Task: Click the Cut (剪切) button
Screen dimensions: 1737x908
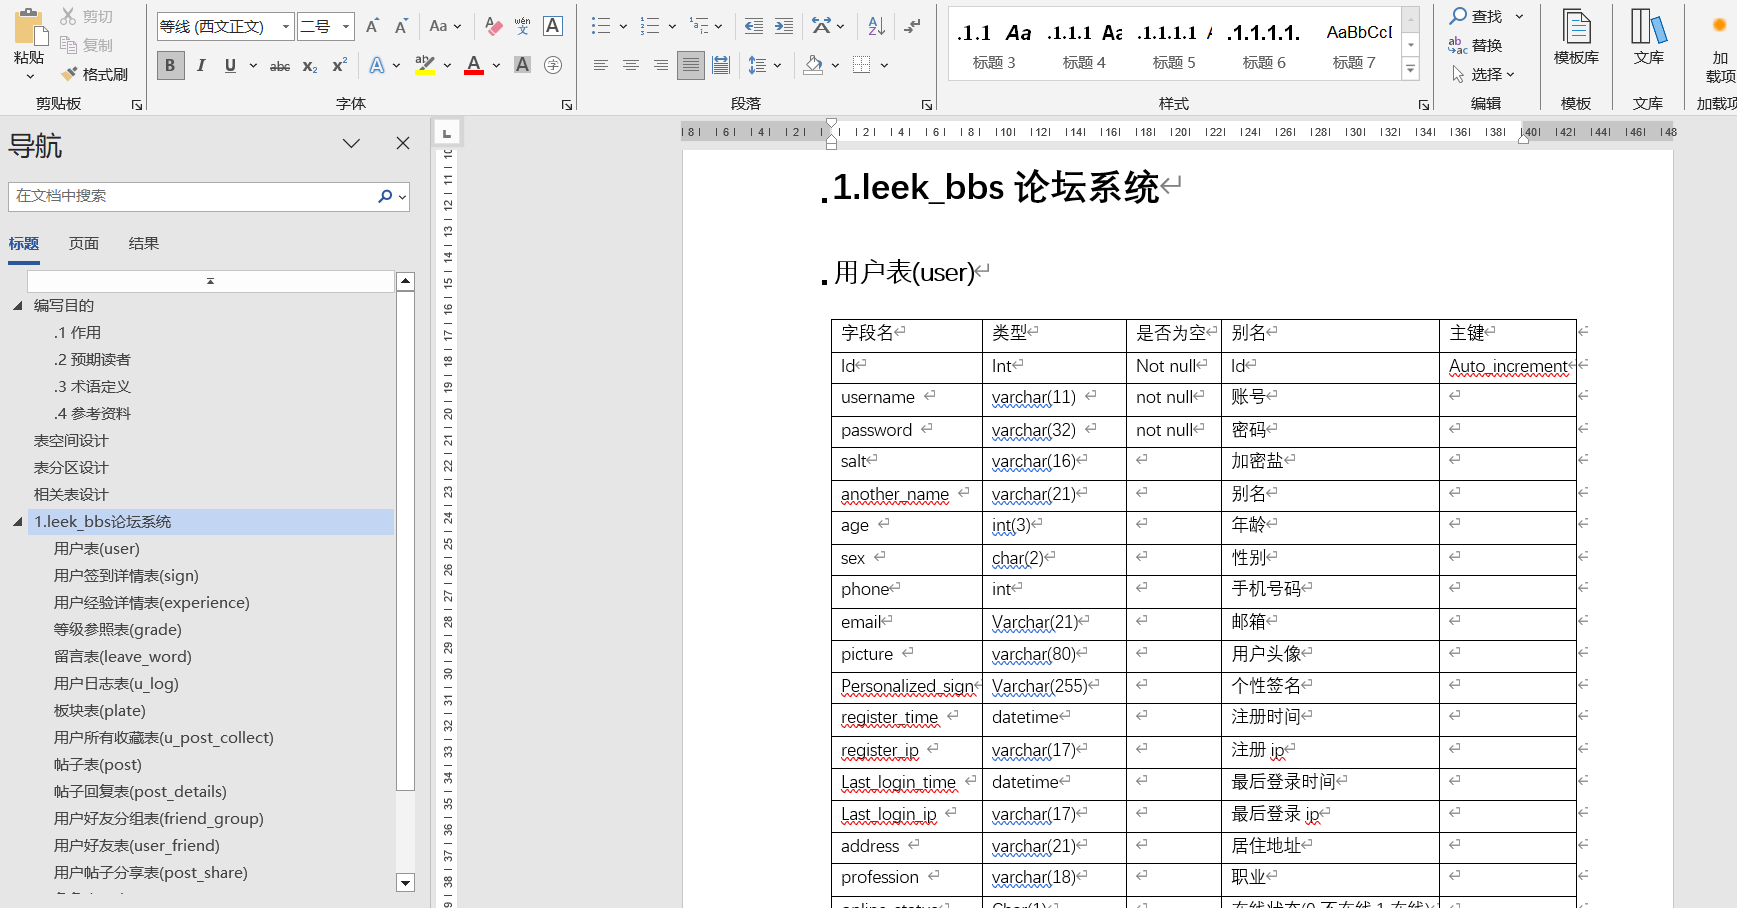Action: click(86, 17)
